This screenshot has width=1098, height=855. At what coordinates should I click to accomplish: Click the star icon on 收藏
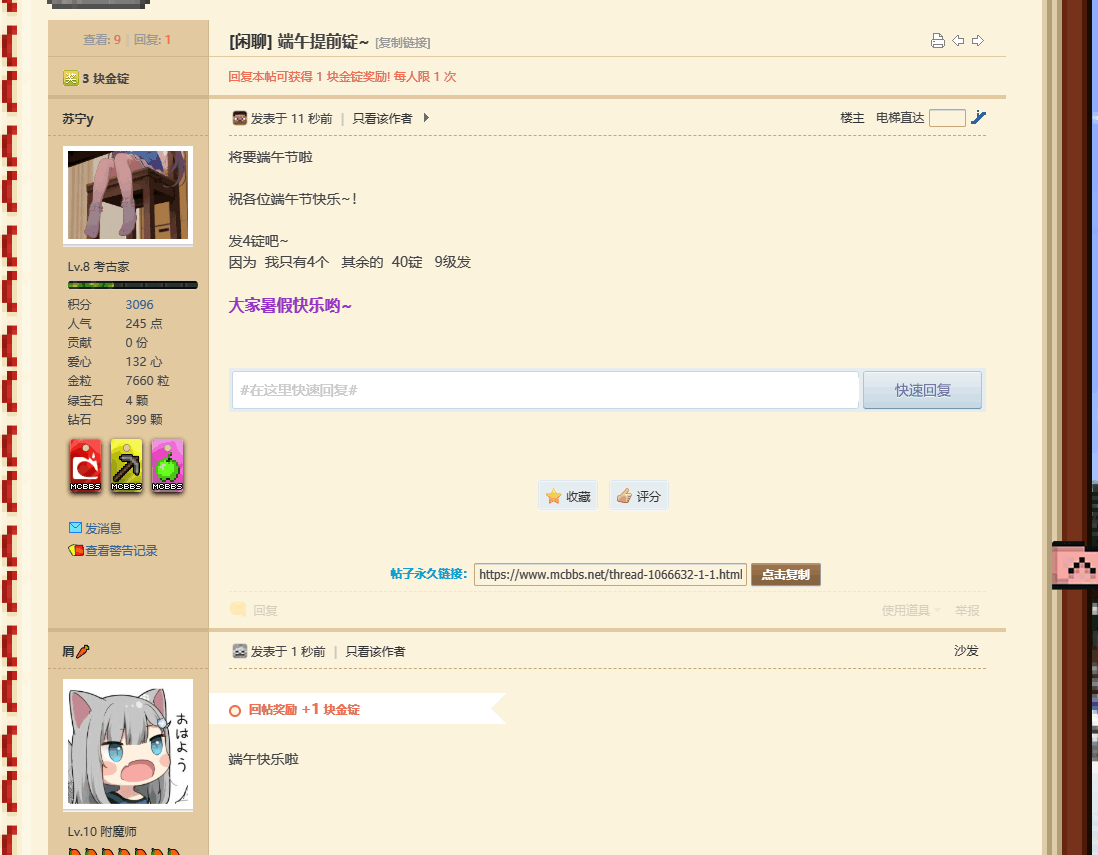[x=554, y=496]
